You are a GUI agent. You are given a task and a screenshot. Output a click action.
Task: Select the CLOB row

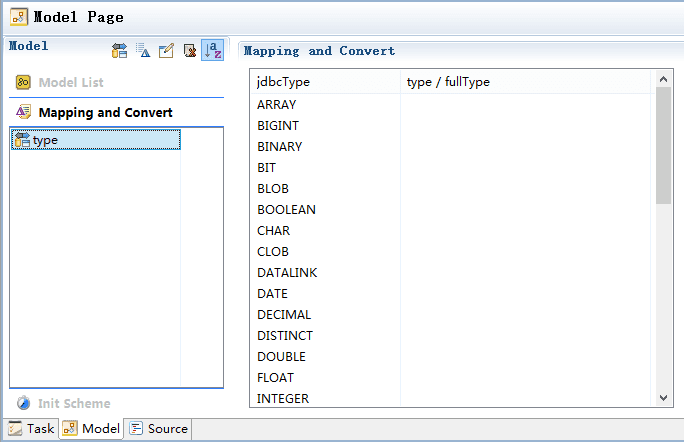451,252
